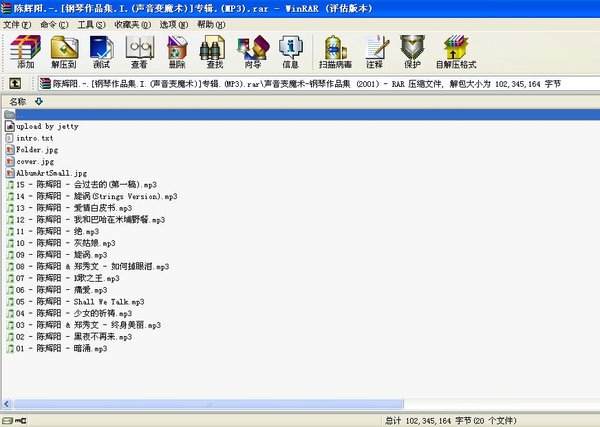Select the Folder.jpg file name
600x427 pixels.
click(x=37, y=150)
